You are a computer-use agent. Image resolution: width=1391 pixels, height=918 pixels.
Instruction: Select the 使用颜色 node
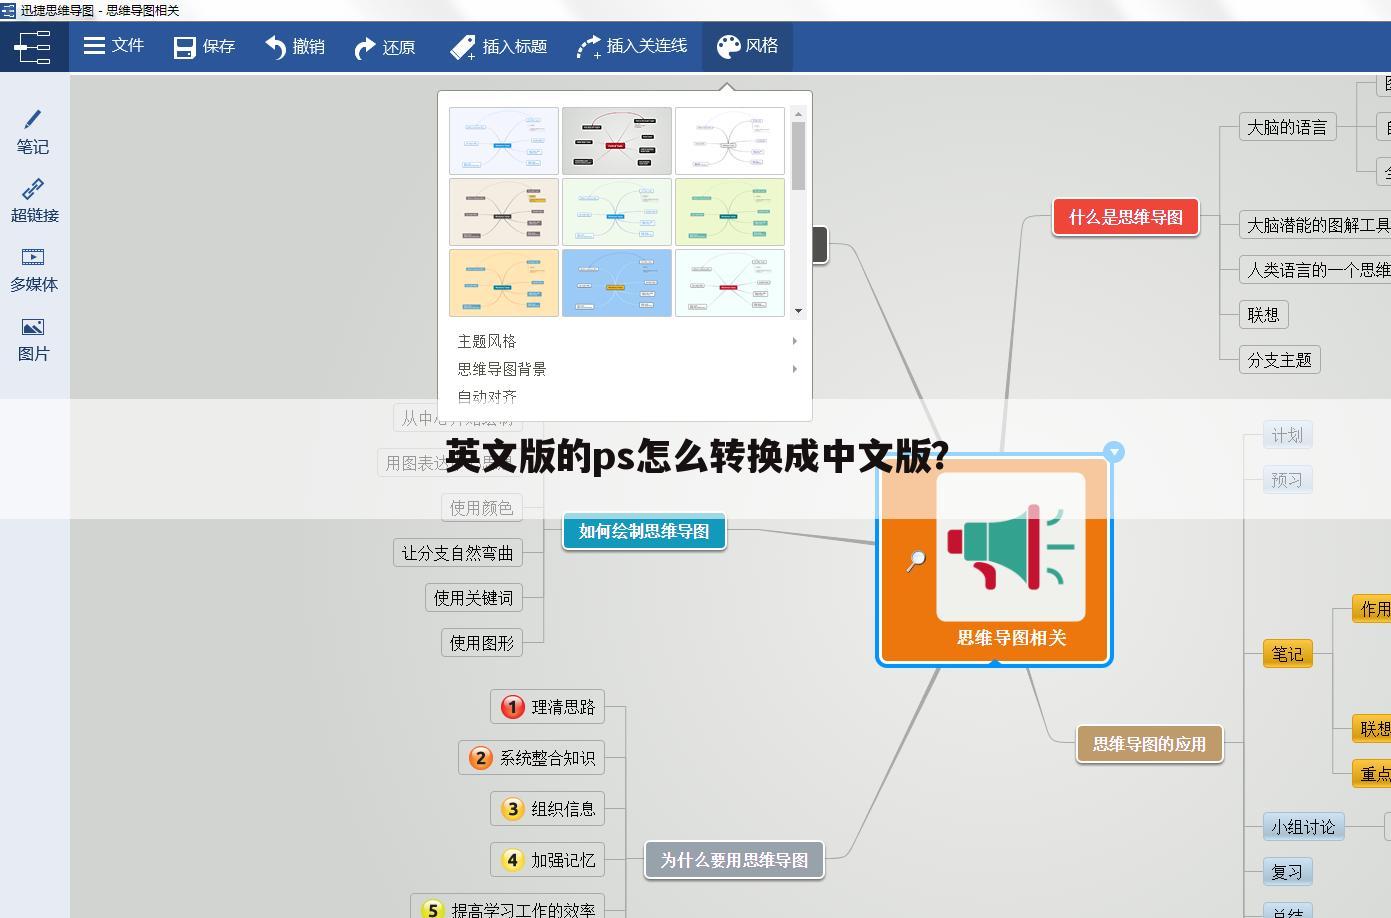(x=481, y=508)
